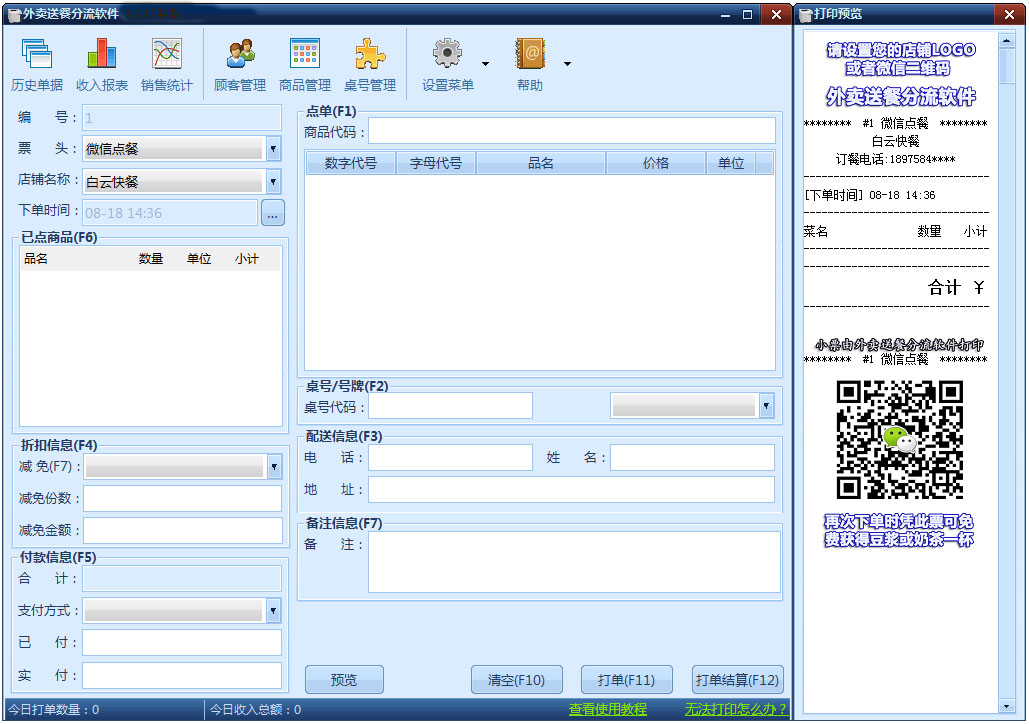This screenshot has width=1029, height=724.
Task: Click the 设置菜单 gear icon
Action: point(448,54)
